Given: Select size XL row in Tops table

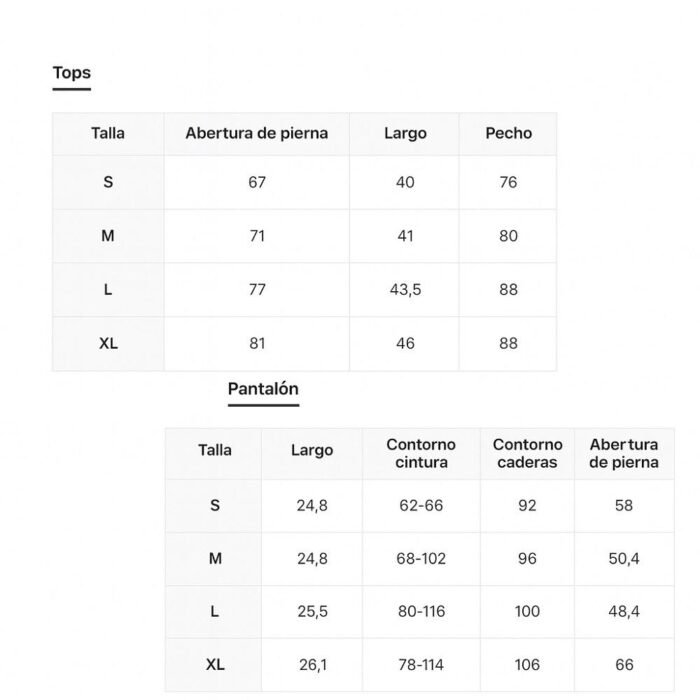Looking at the screenshot, I should coord(304,343).
